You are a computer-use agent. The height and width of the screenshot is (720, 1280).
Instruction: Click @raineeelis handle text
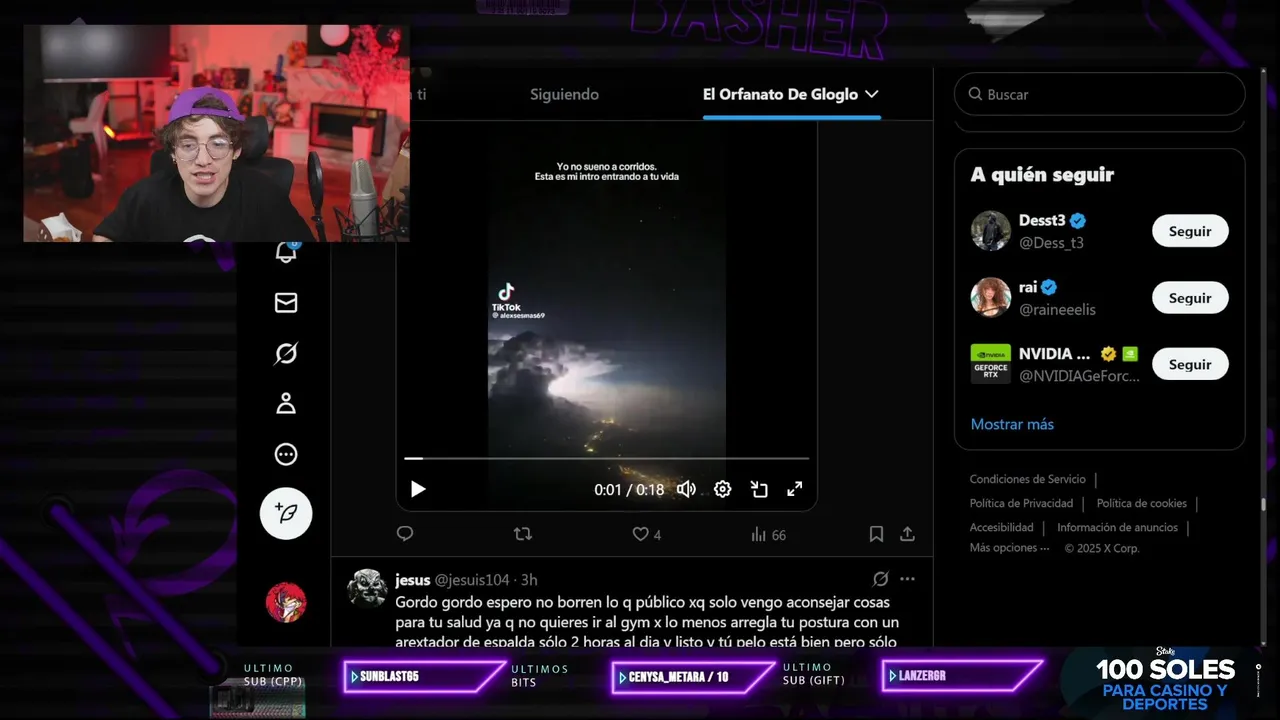[1057, 310]
